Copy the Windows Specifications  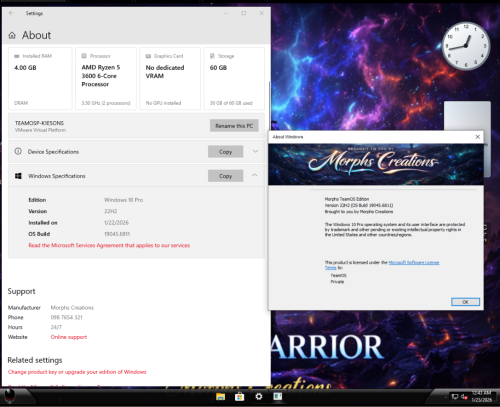225,176
